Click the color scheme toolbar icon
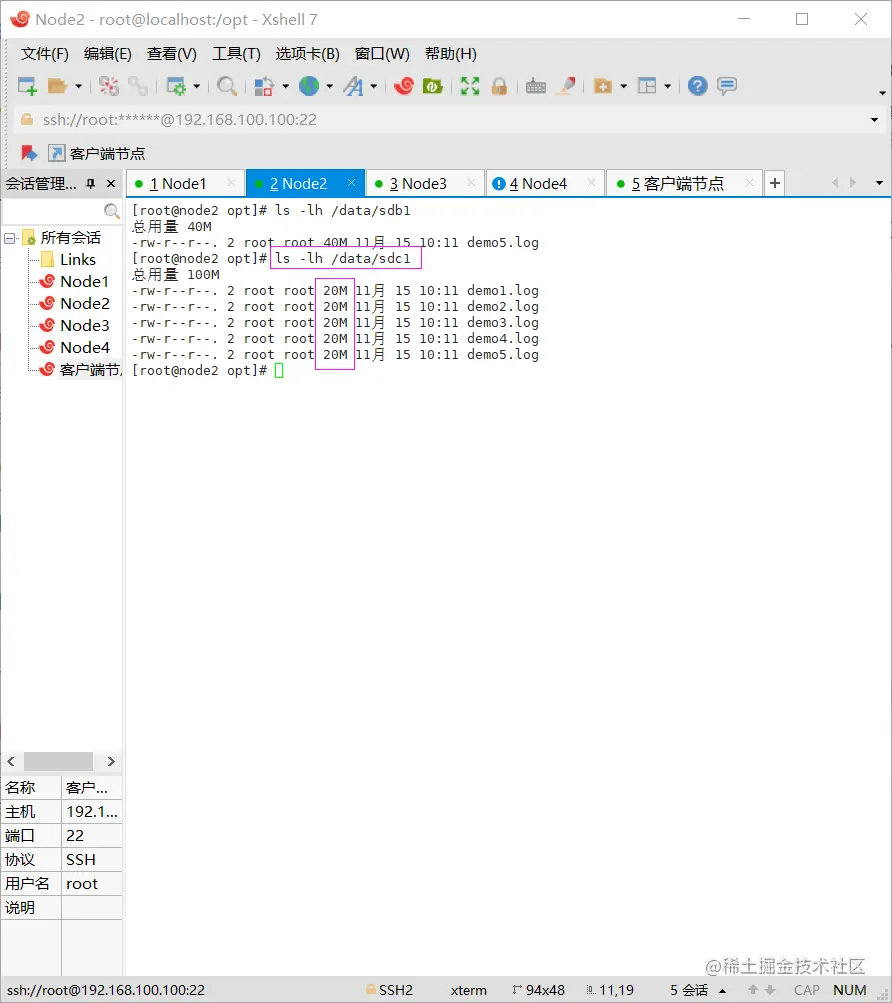Image resolution: width=892 pixels, height=1003 pixels. [264, 85]
